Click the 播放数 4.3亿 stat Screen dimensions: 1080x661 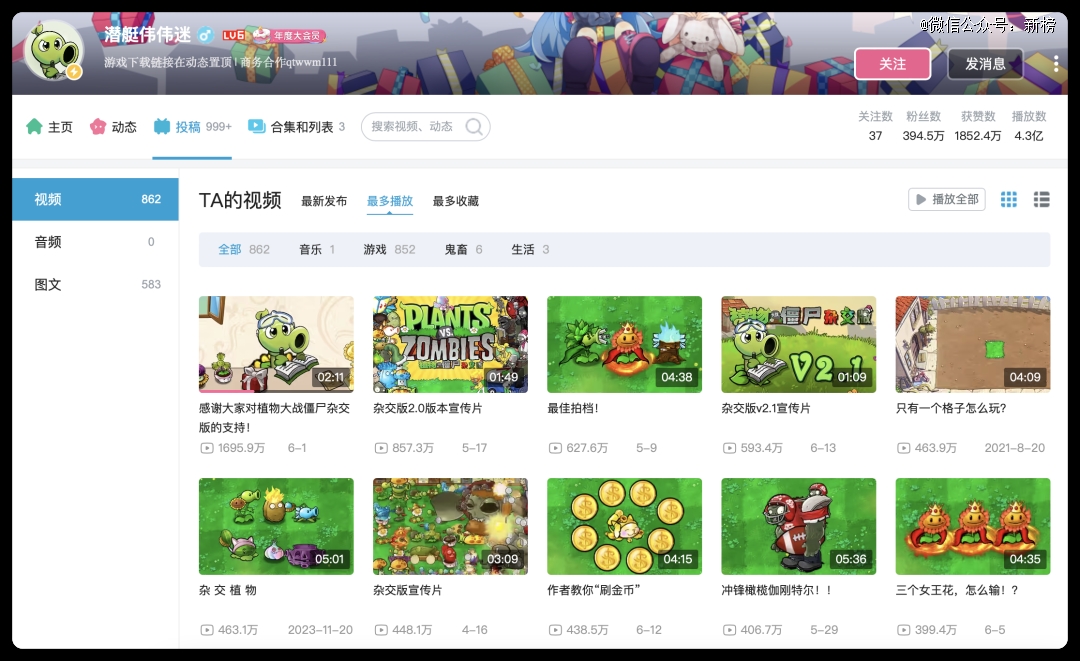pyautogui.click(x=1028, y=126)
